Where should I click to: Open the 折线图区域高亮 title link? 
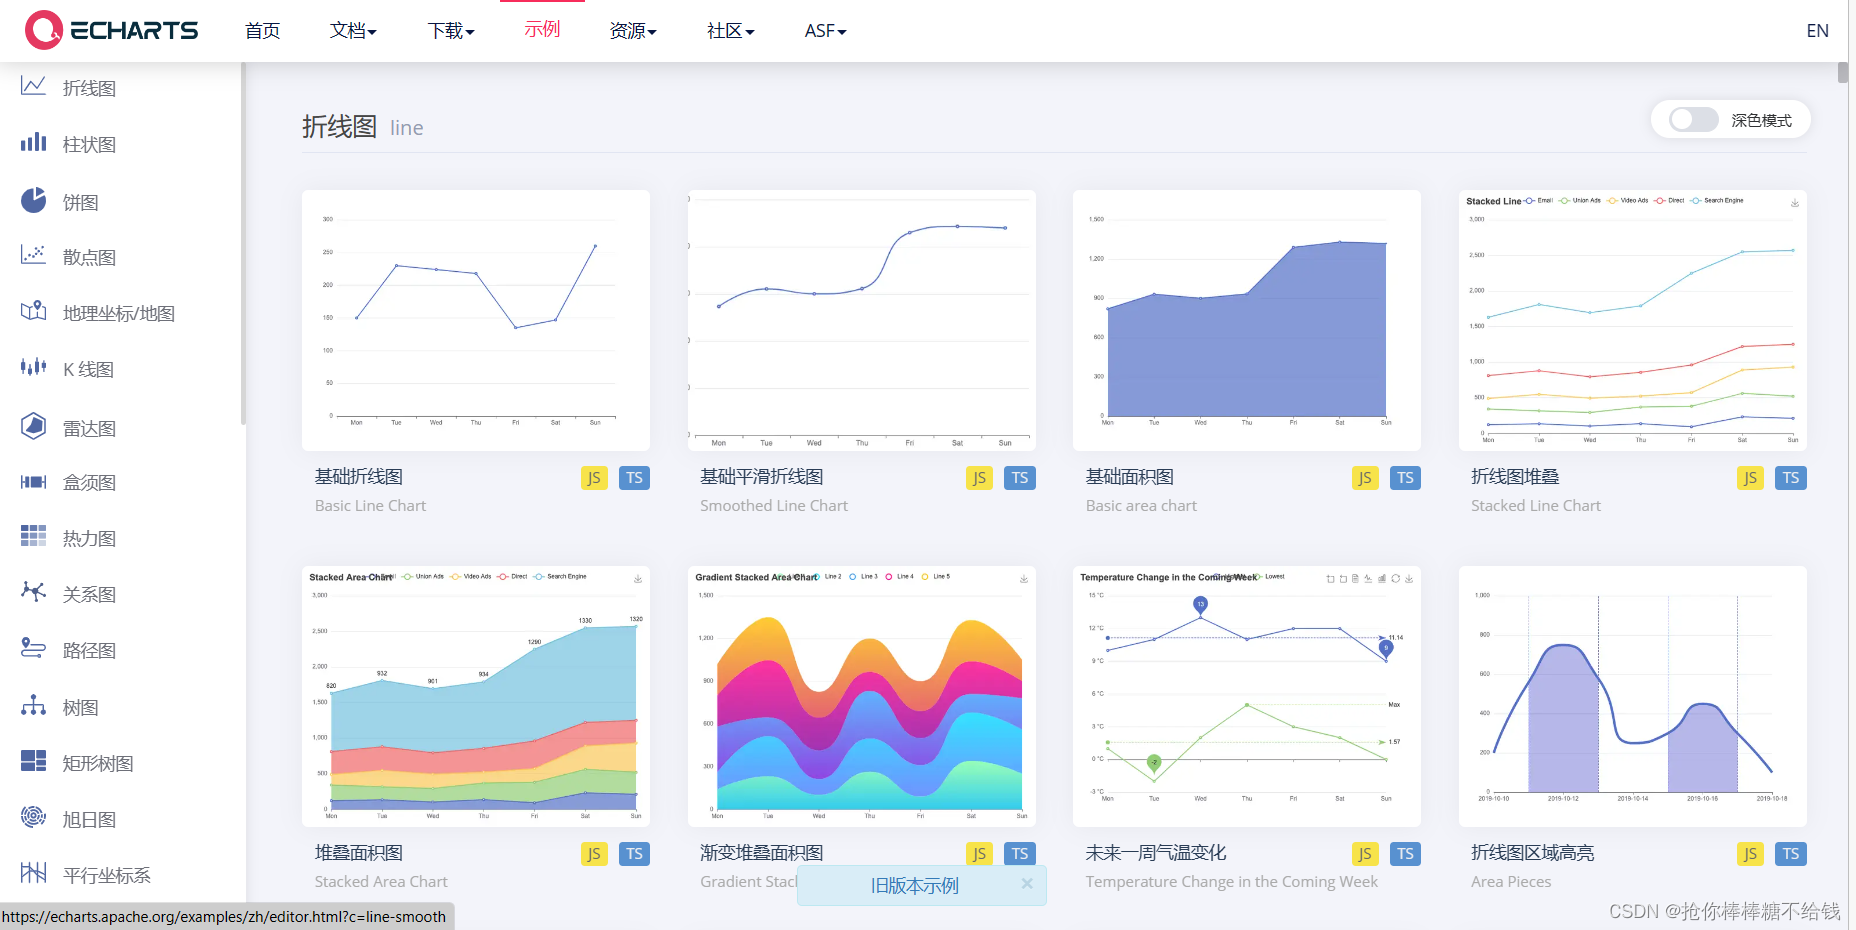coord(1533,853)
